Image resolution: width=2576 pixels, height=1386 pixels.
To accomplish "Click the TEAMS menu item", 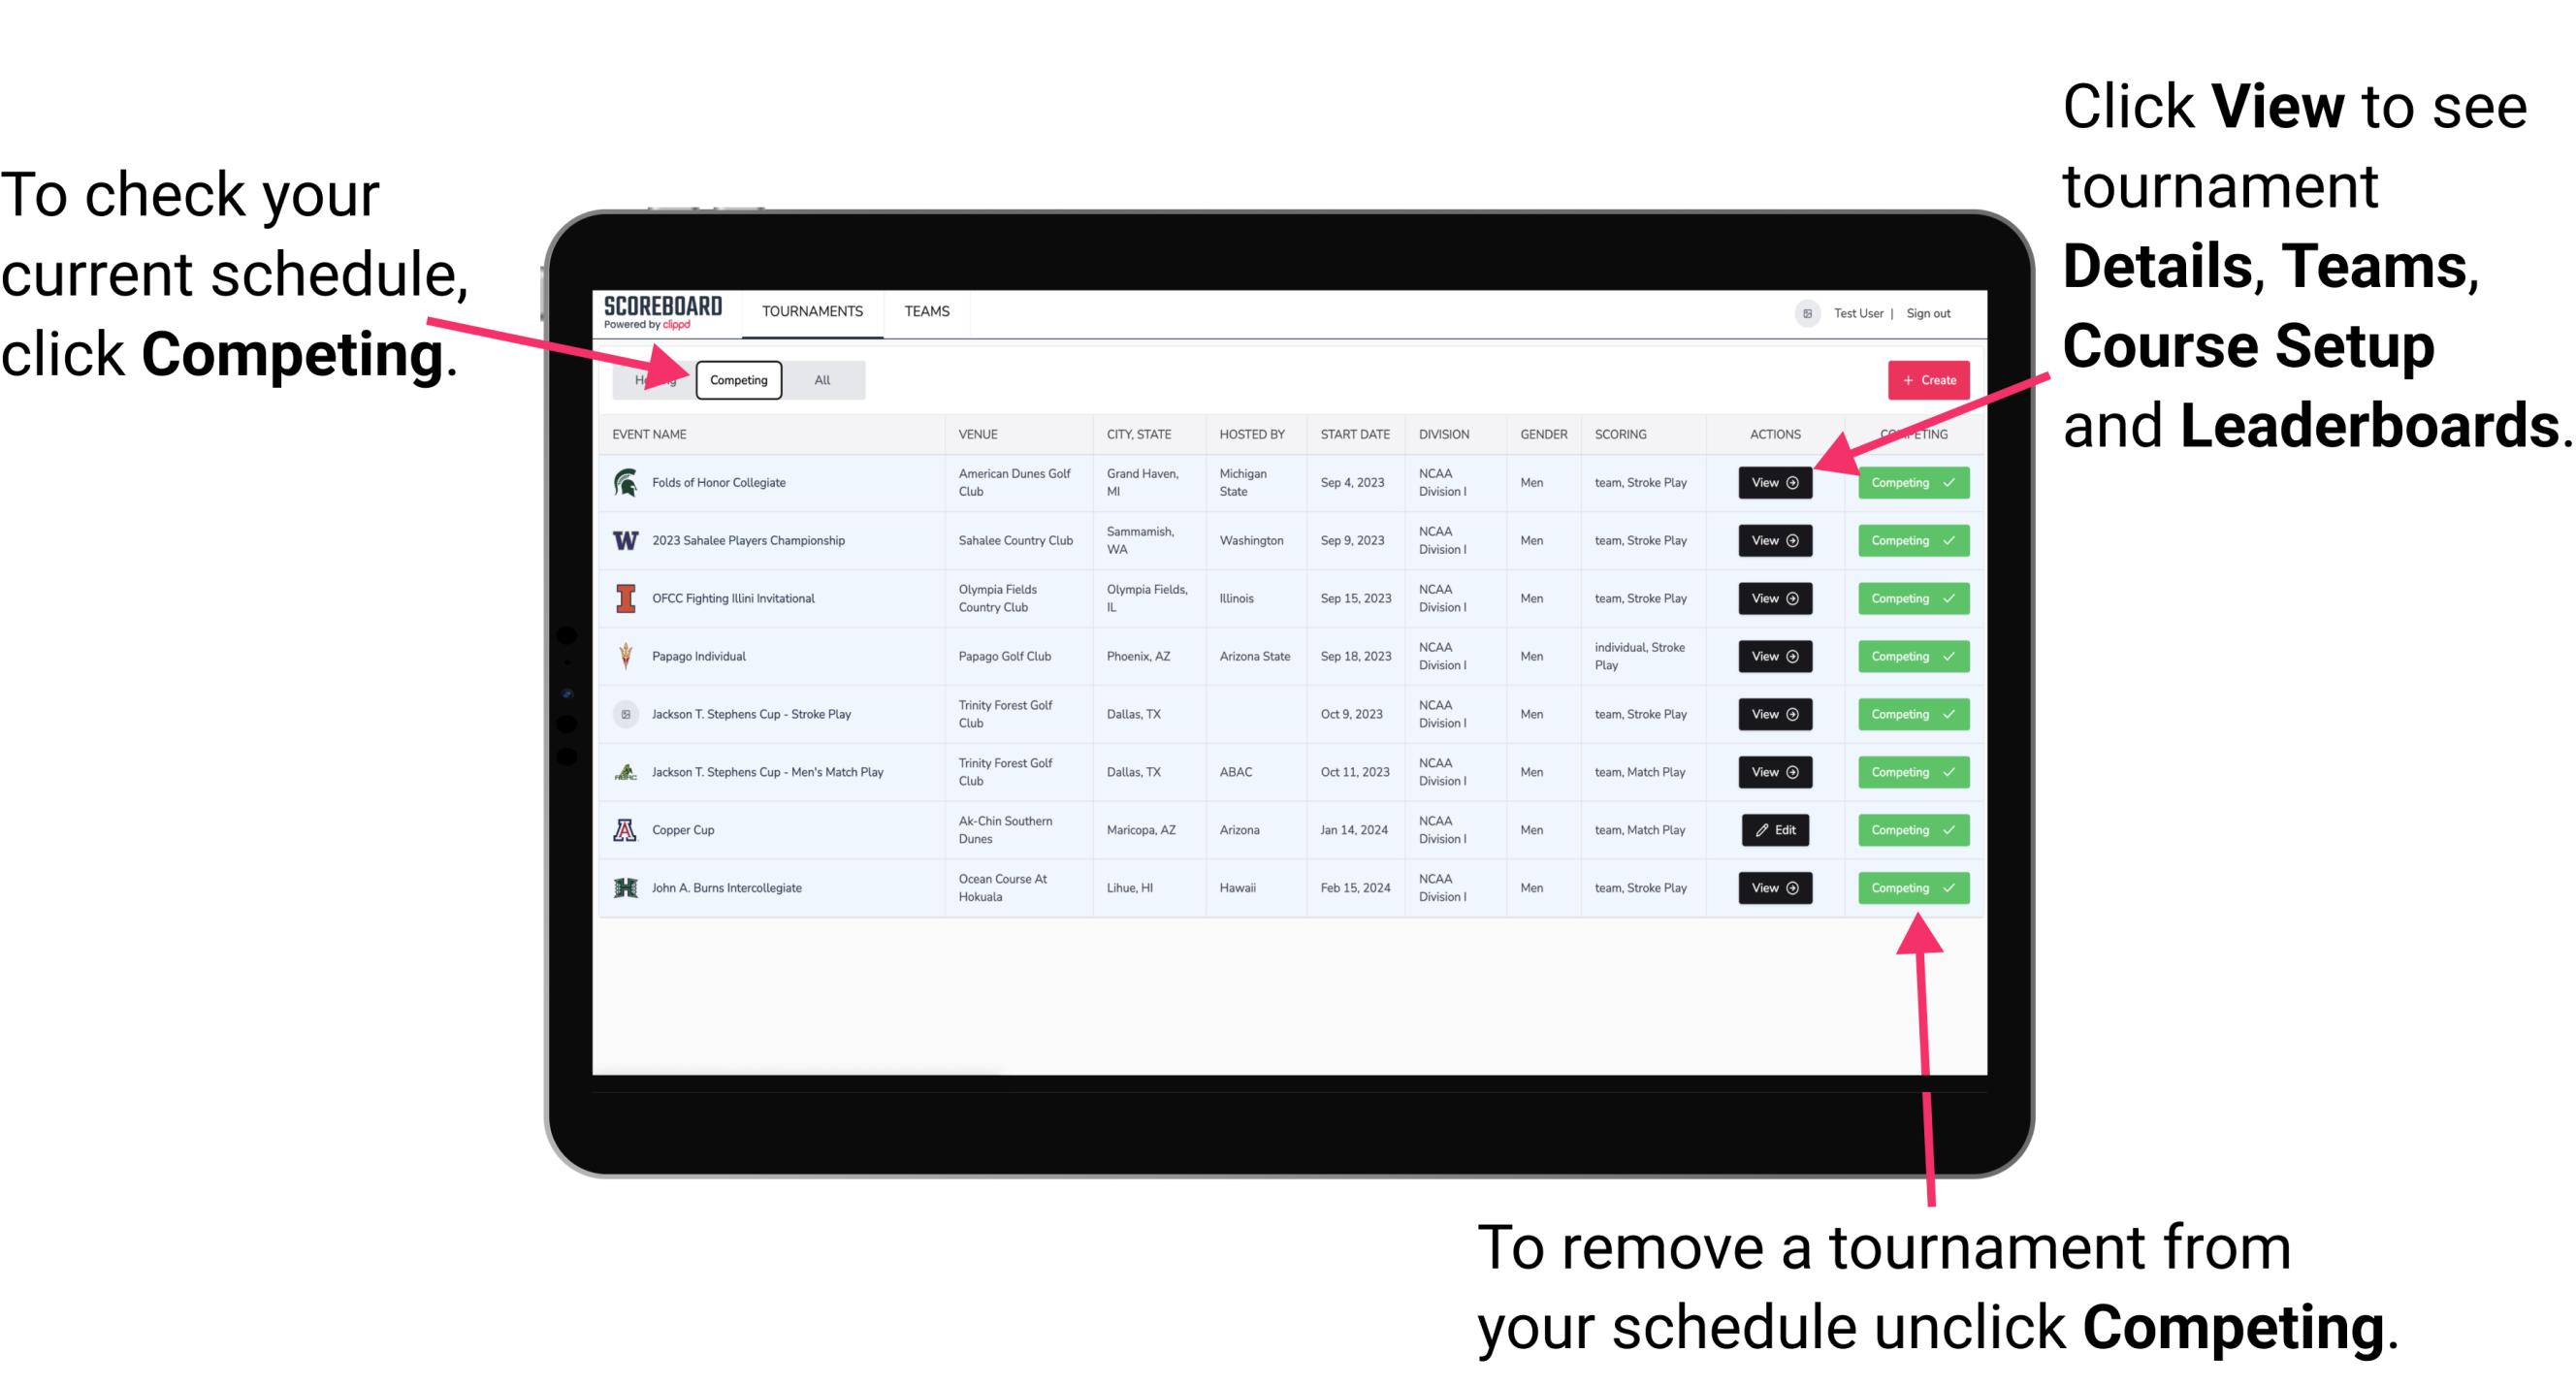I will (x=926, y=310).
